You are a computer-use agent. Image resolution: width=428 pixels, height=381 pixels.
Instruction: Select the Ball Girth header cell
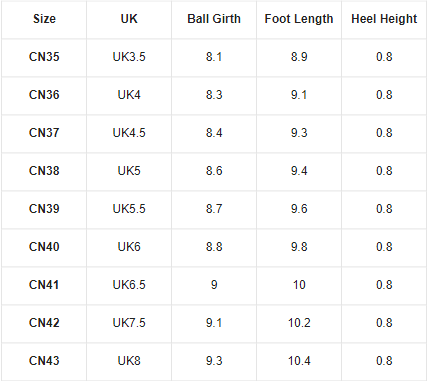[x=214, y=19]
